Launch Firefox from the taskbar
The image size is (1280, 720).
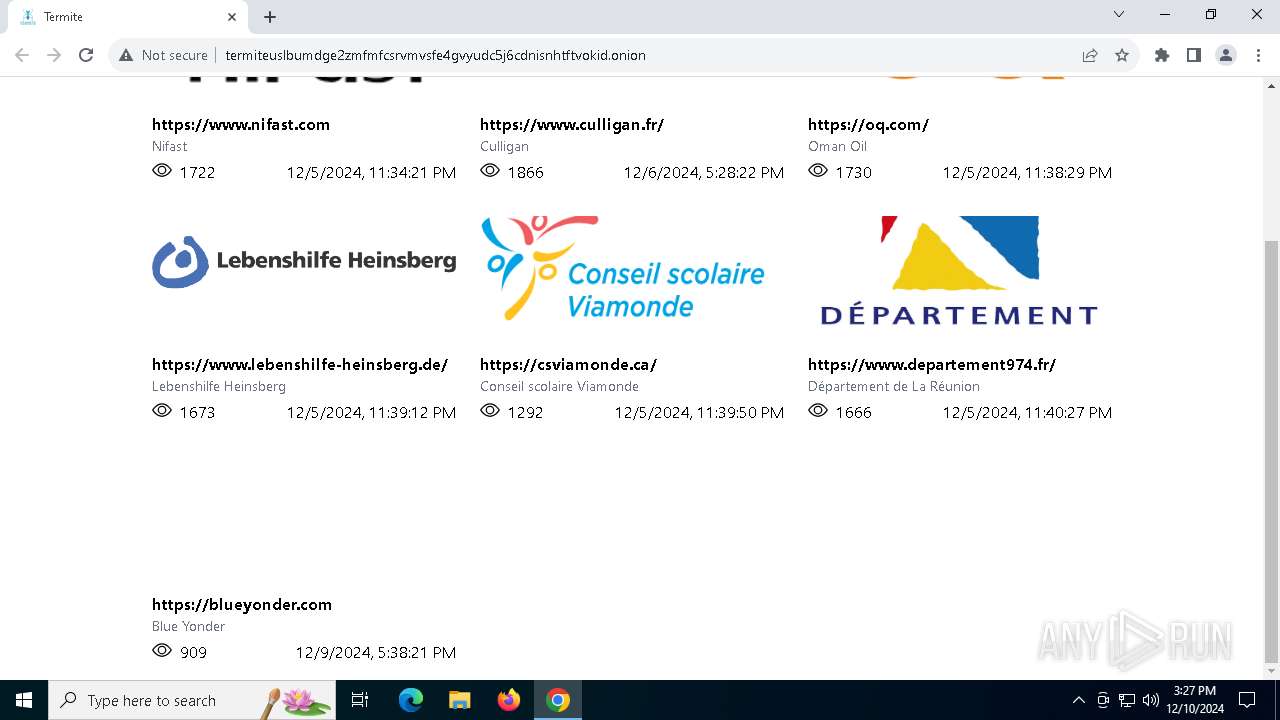pos(509,700)
